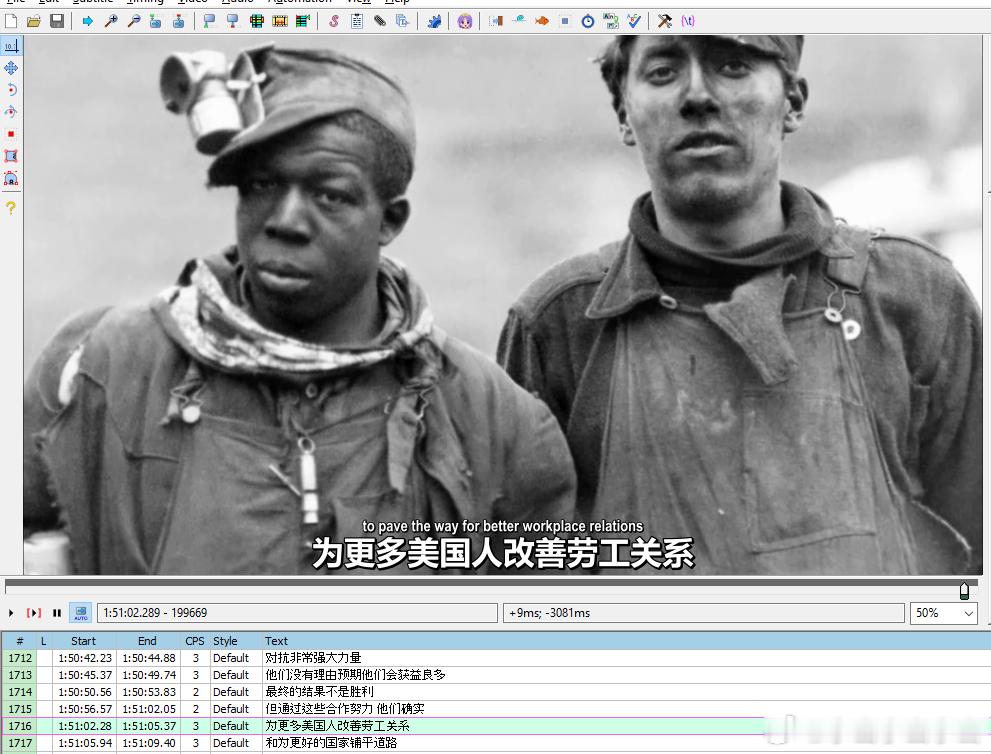991x754 pixels.
Task: Select line 1715 starting 1:50:56.57
Action: click(496, 709)
